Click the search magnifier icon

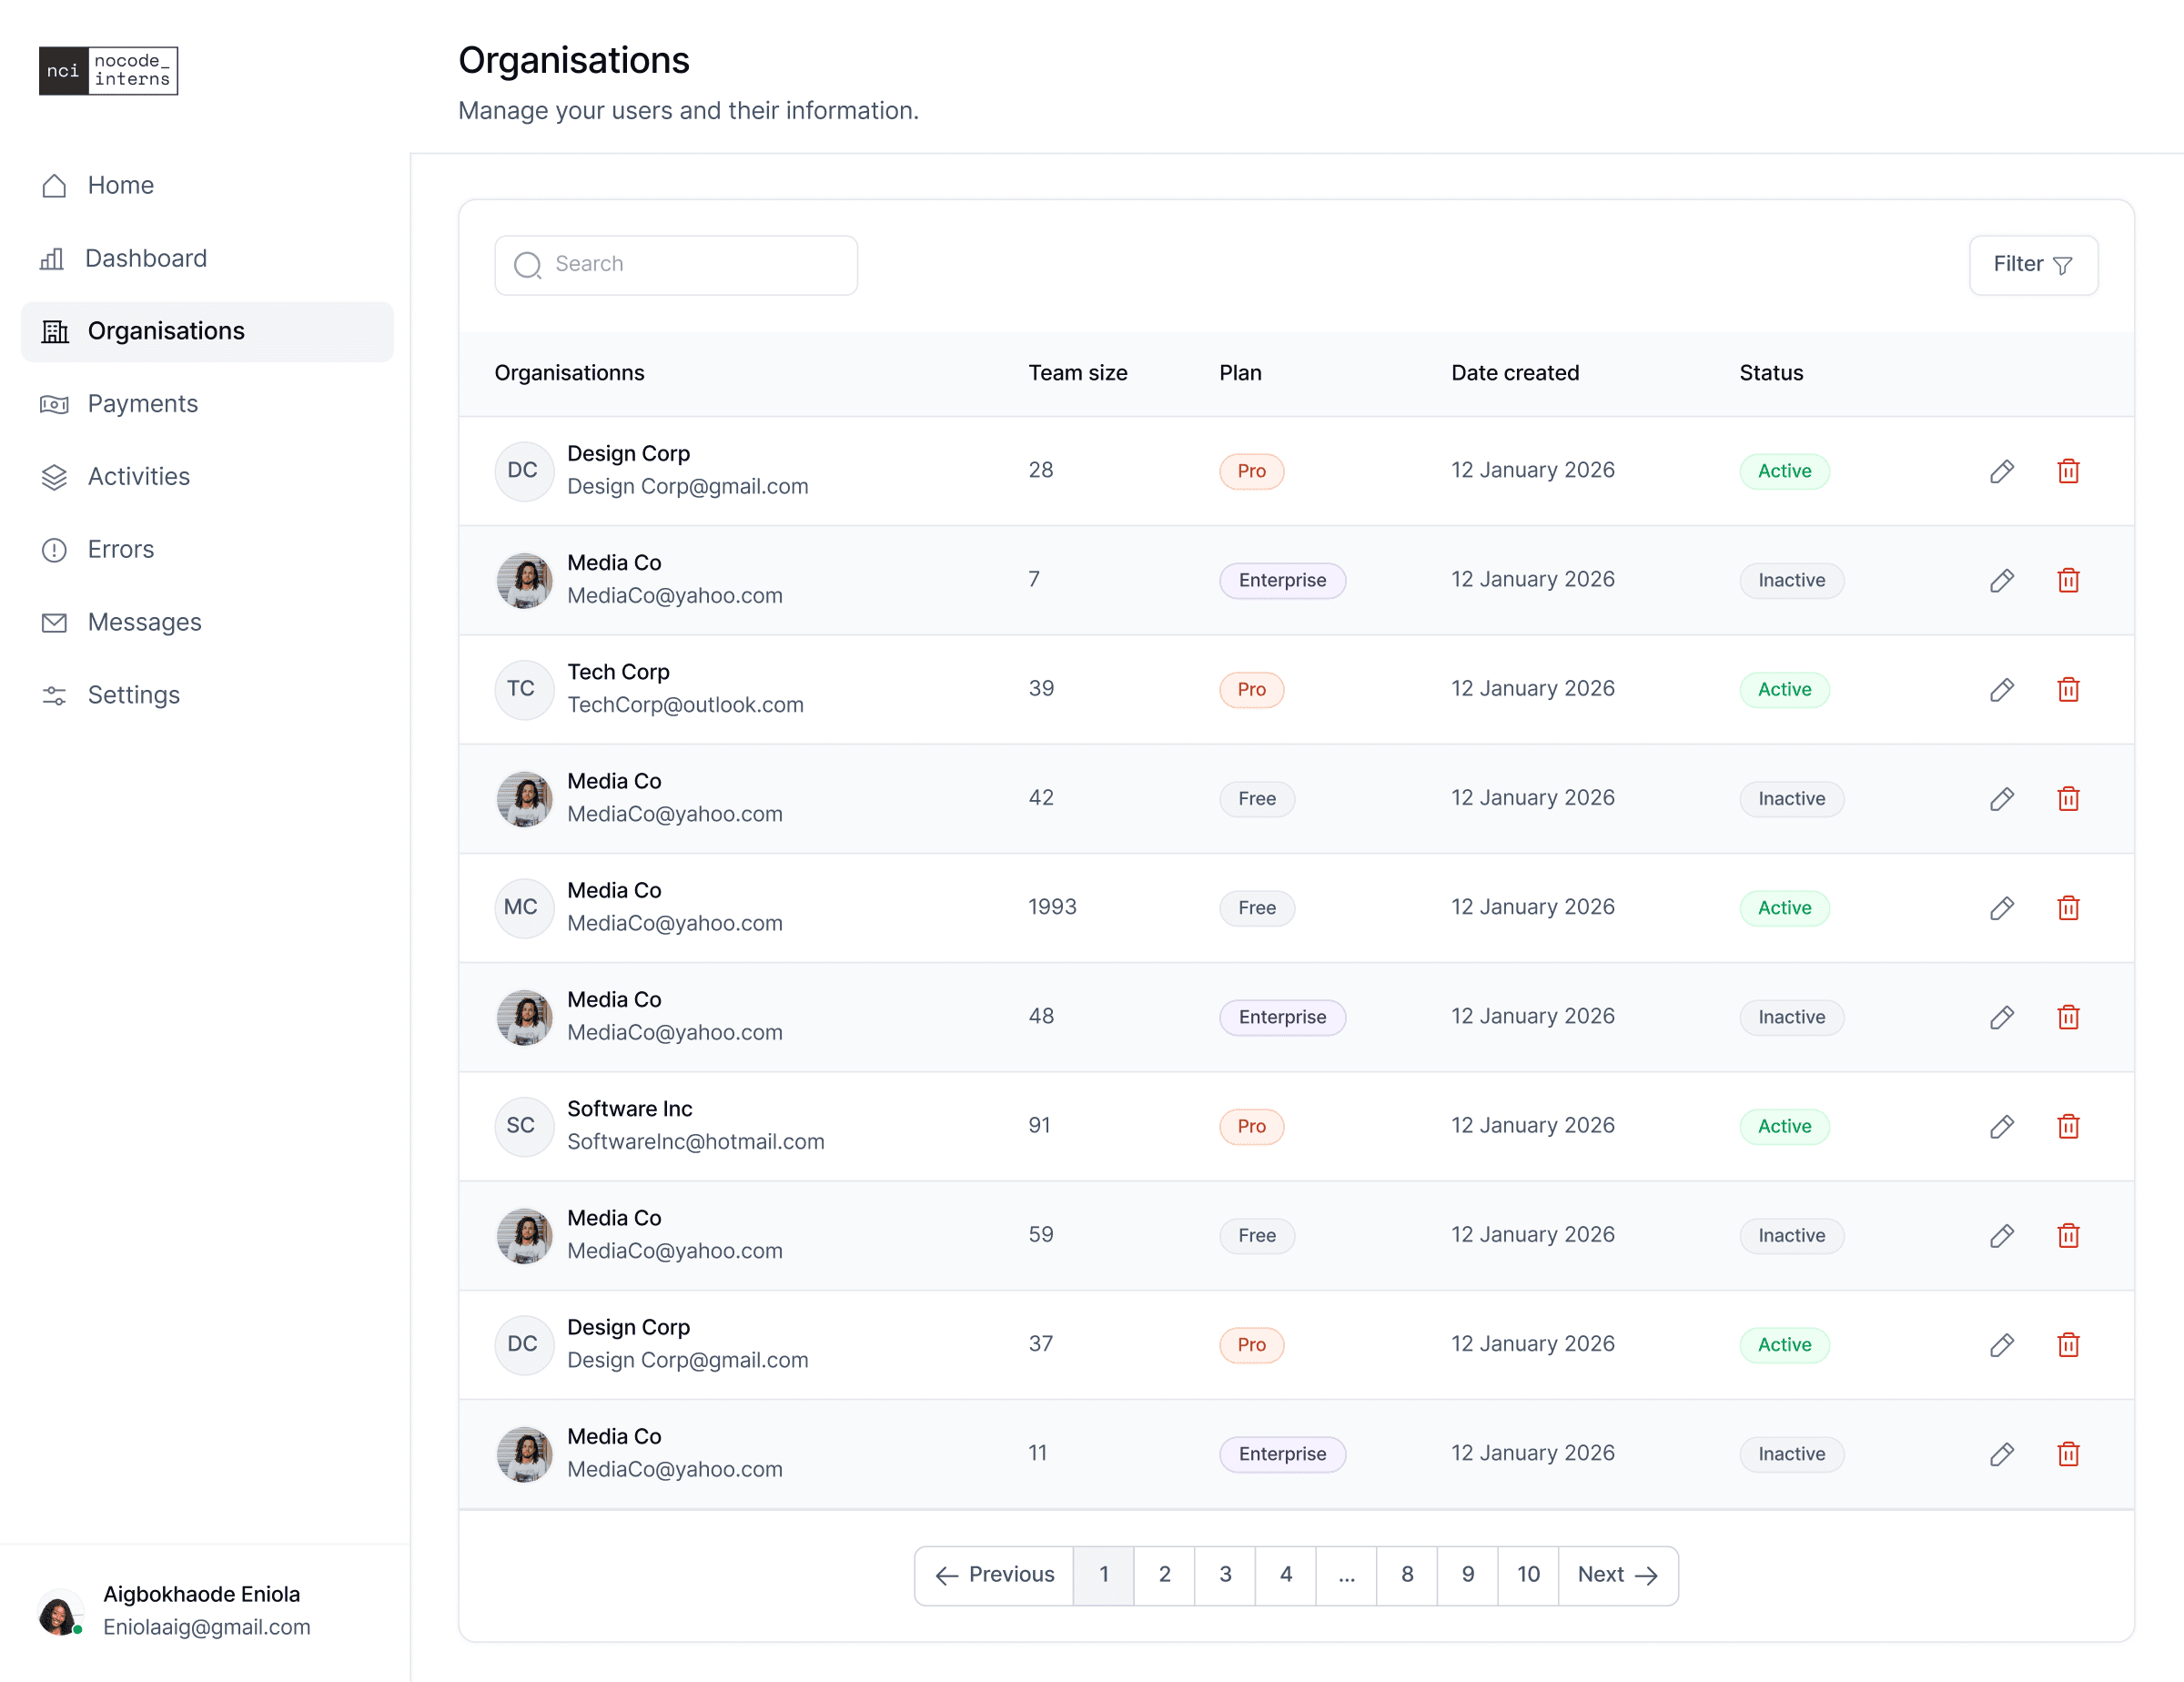[527, 265]
